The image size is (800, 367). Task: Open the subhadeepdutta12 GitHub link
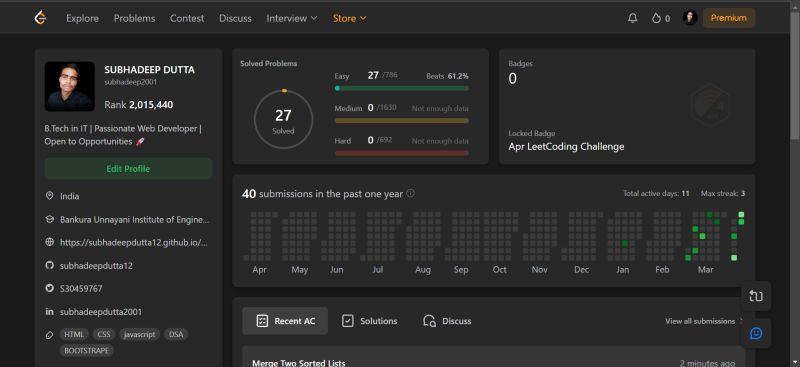point(96,266)
